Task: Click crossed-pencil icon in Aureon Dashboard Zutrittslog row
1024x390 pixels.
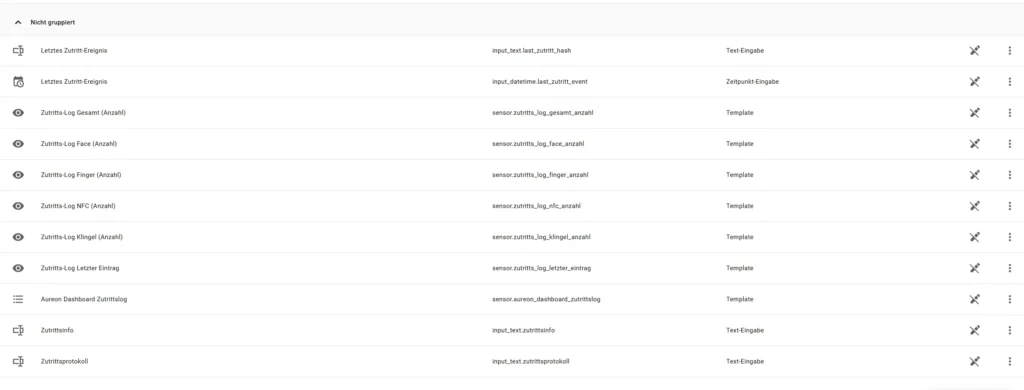Action: point(974,299)
